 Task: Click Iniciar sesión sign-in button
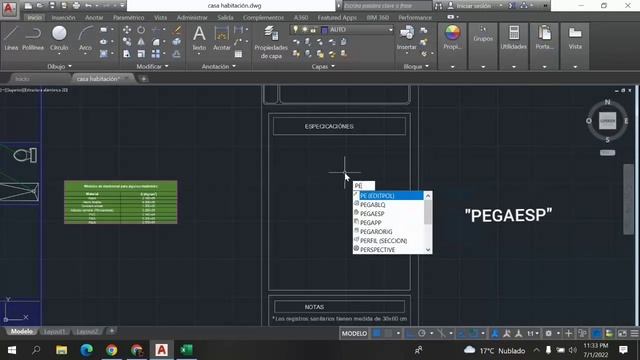click(x=474, y=5)
